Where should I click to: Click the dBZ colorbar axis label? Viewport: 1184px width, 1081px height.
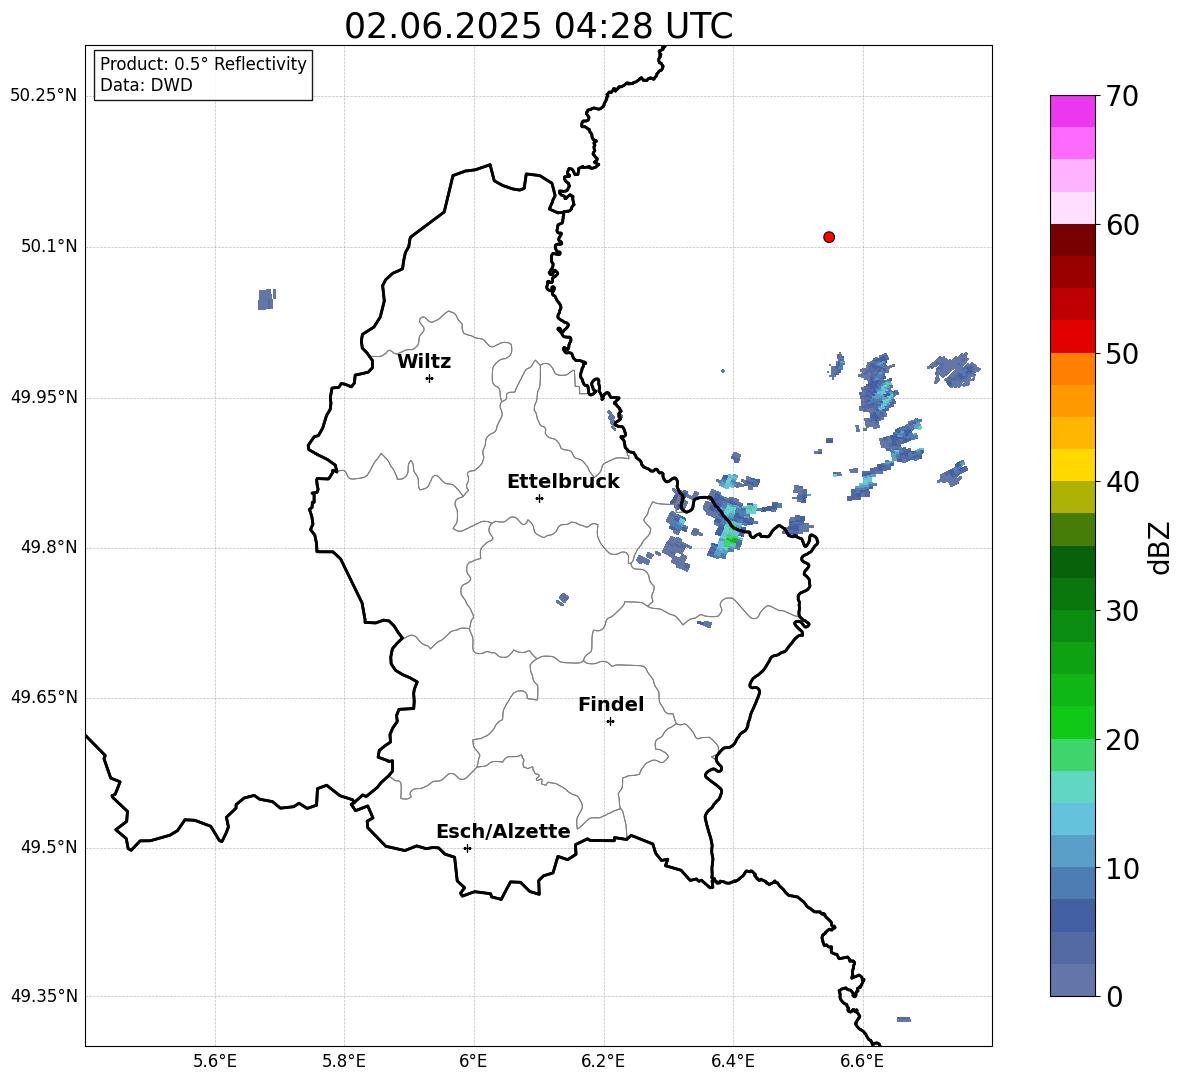point(1160,547)
